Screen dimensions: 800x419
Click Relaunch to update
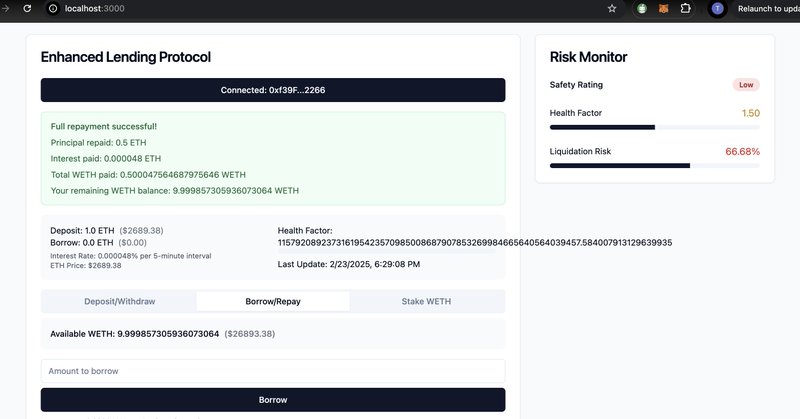[x=768, y=9]
